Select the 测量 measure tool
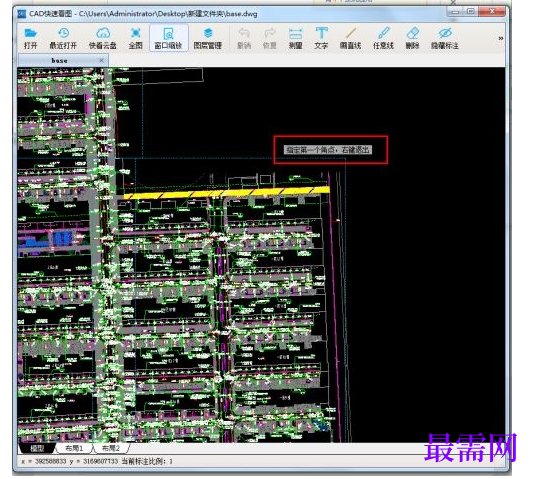The image size is (536, 479). pyautogui.click(x=295, y=38)
